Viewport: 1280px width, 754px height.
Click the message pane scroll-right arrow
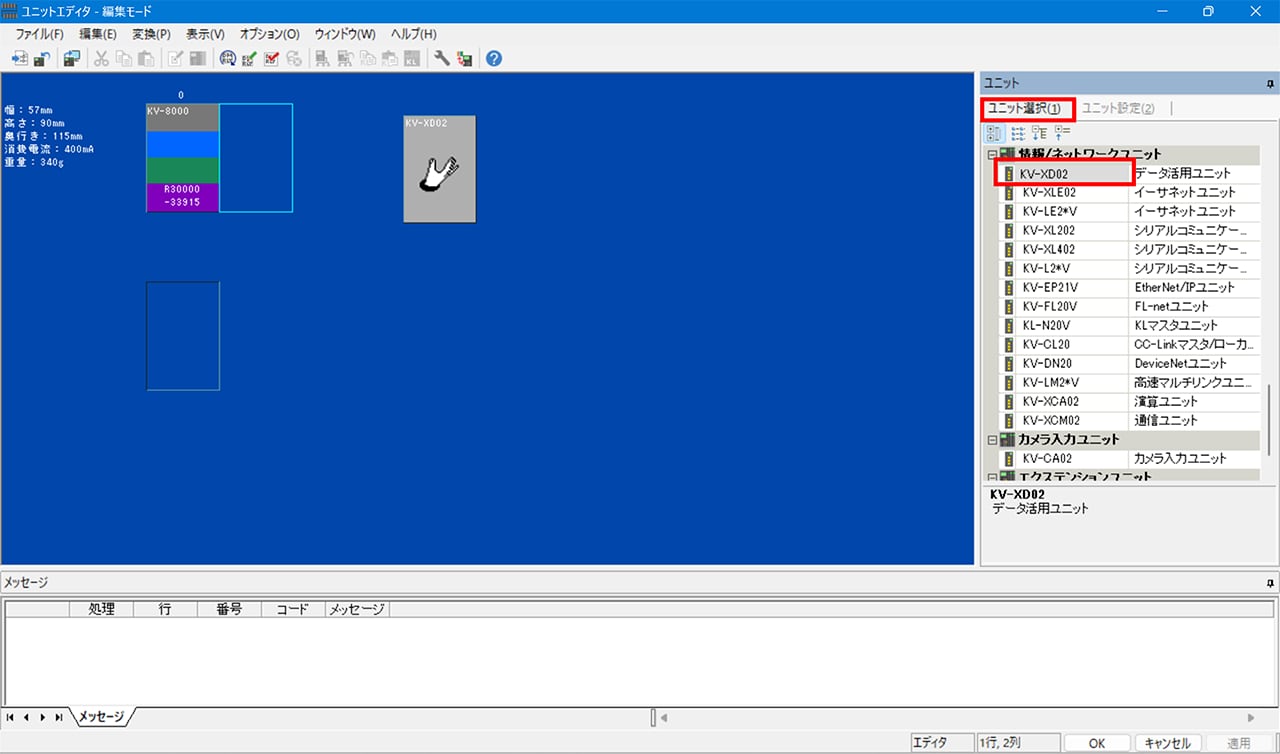pos(1251,718)
